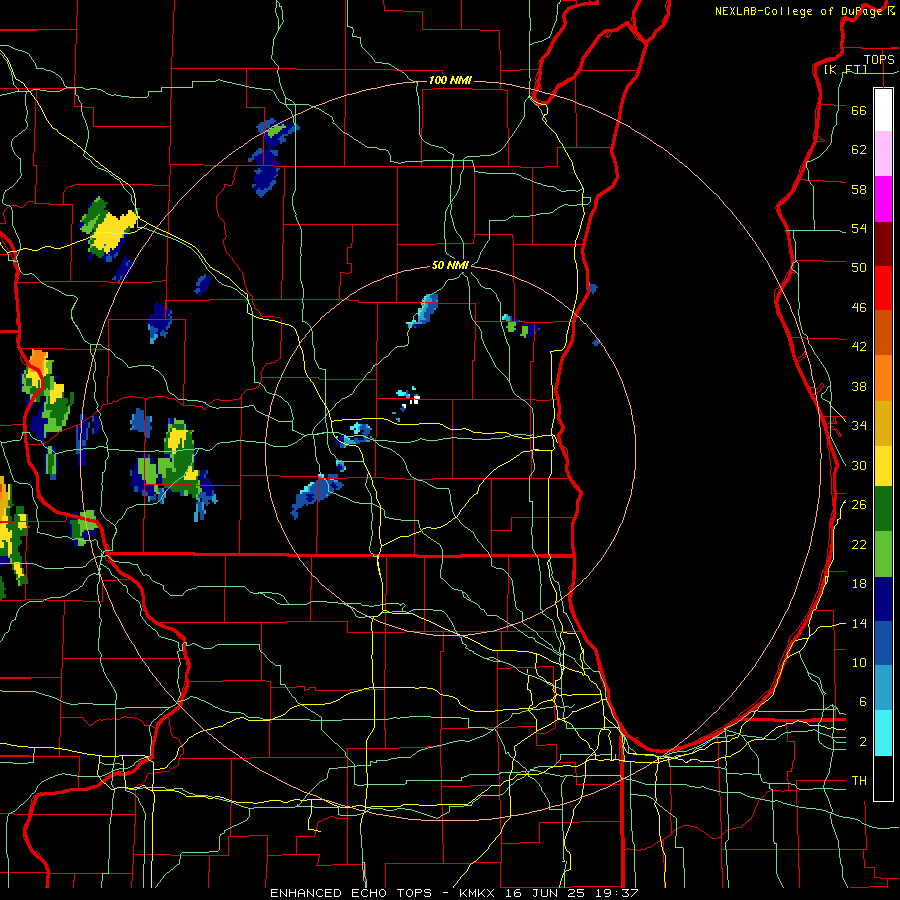Click the 26 legend value
The image size is (900, 900).
[x=859, y=505]
